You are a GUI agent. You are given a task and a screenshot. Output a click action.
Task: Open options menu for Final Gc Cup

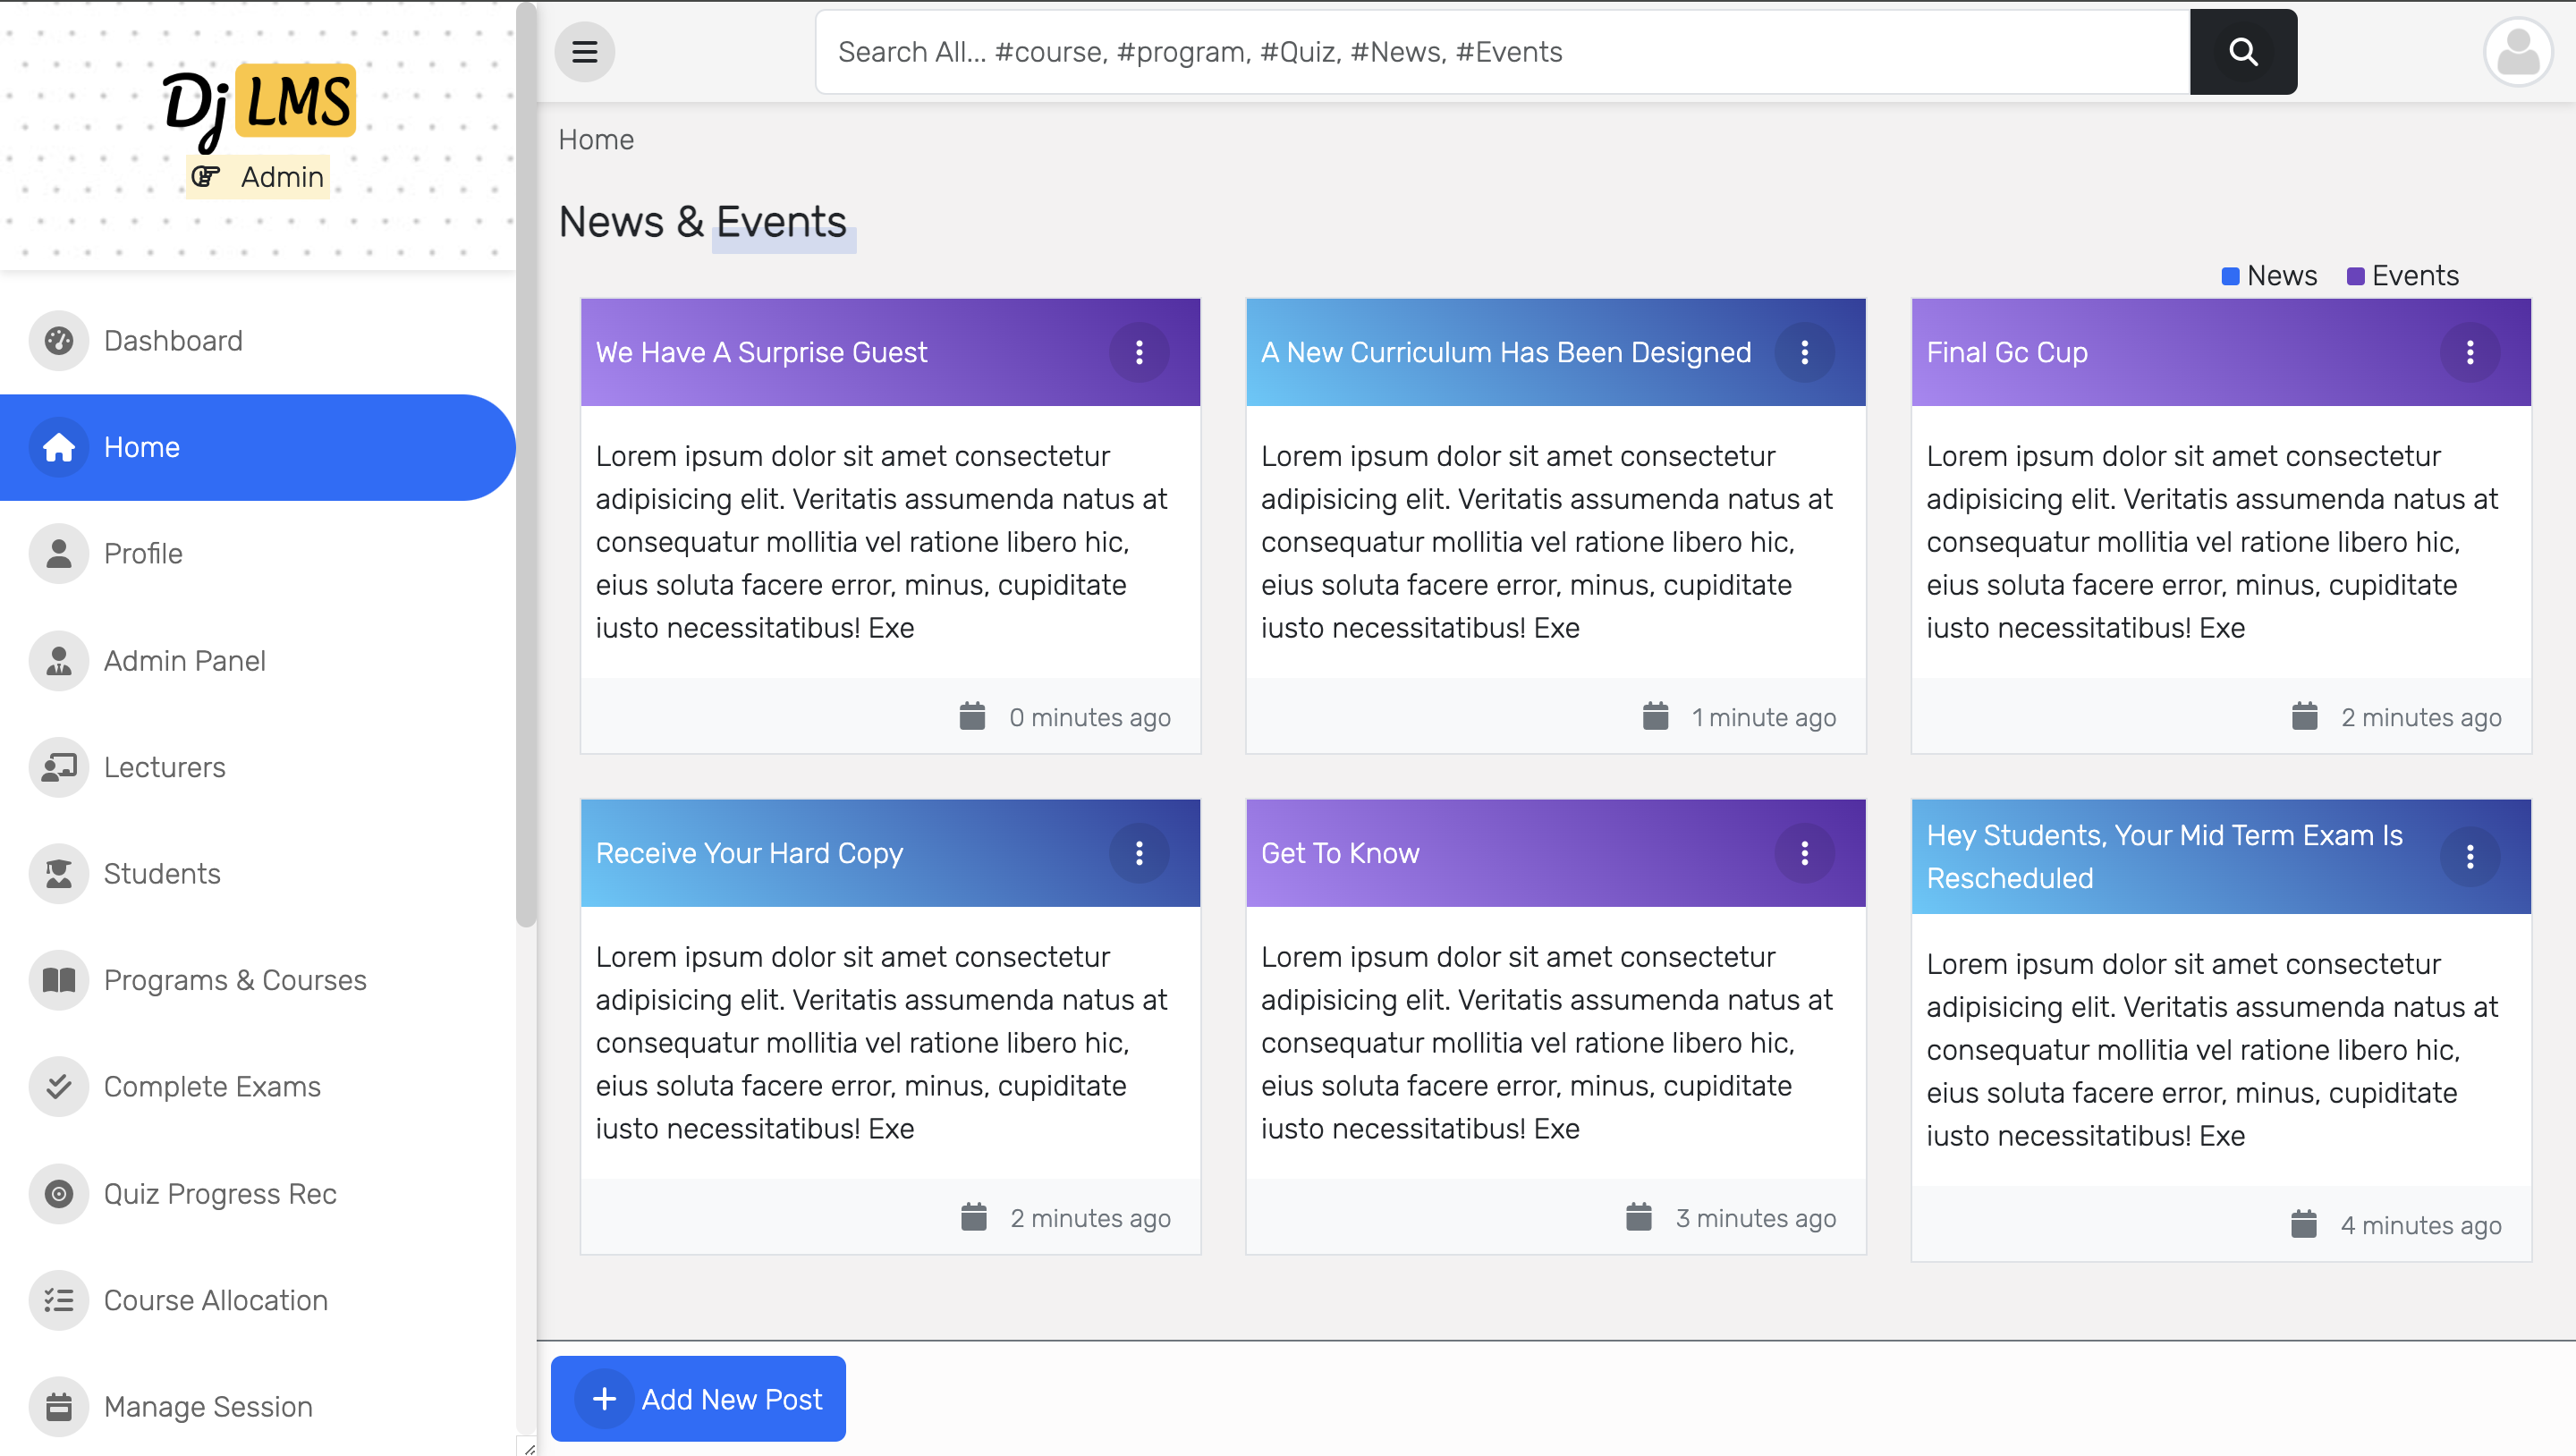pos(2469,352)
